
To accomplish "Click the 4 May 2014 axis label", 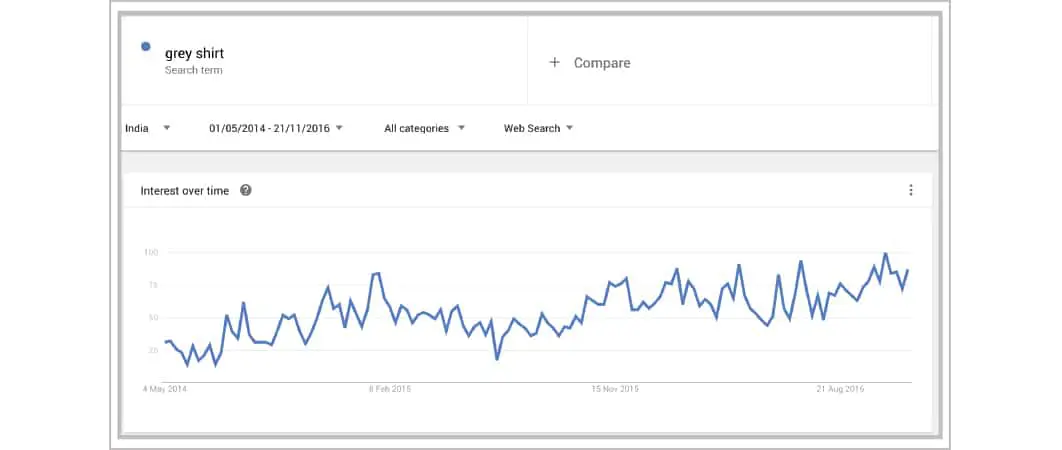I will tap(165, 389).
